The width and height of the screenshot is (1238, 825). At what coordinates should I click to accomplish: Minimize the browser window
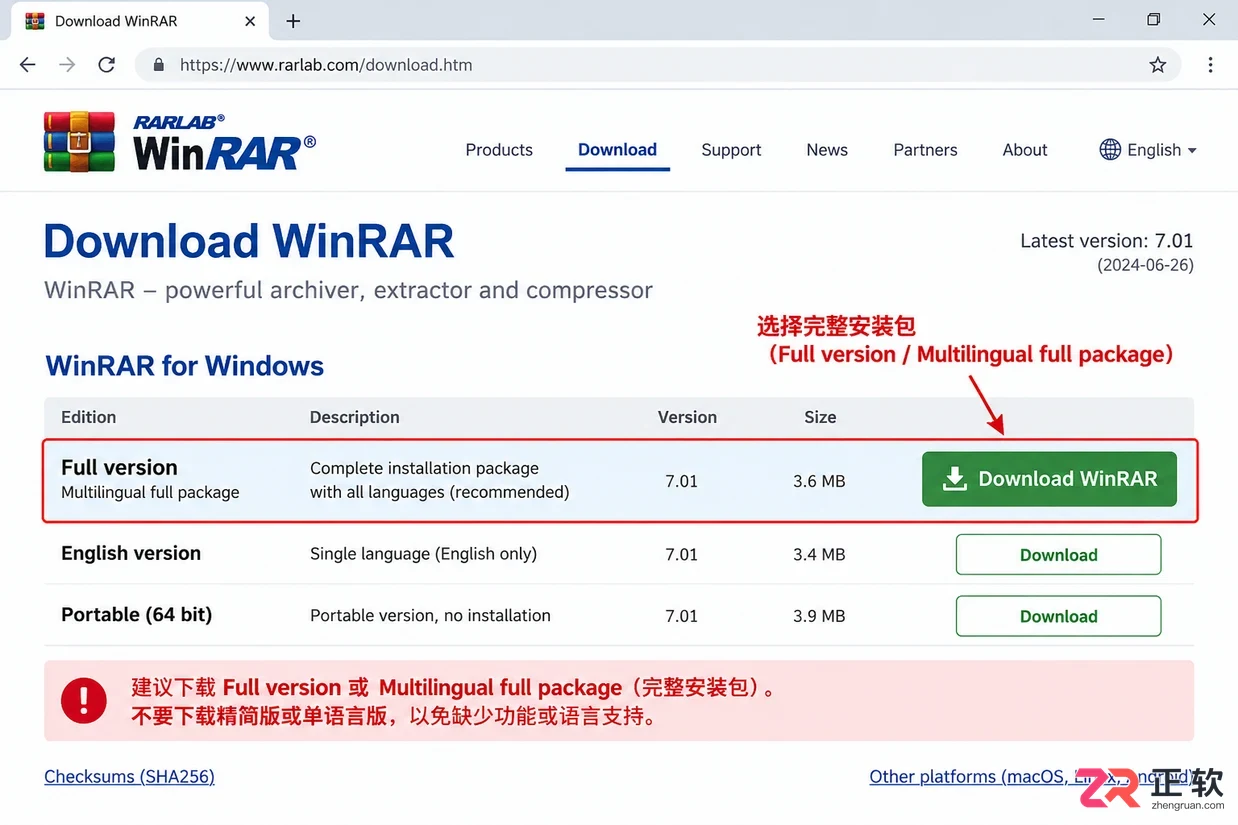[x=1099, y=20]
